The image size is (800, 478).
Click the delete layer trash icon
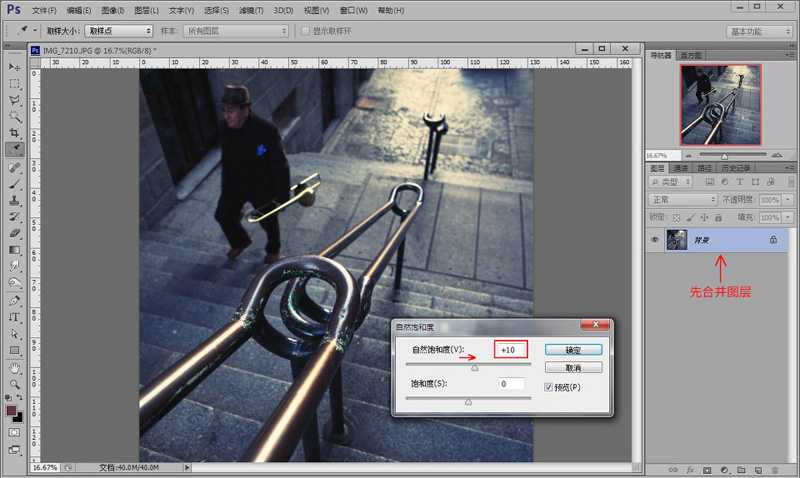[x=774, y=469]
